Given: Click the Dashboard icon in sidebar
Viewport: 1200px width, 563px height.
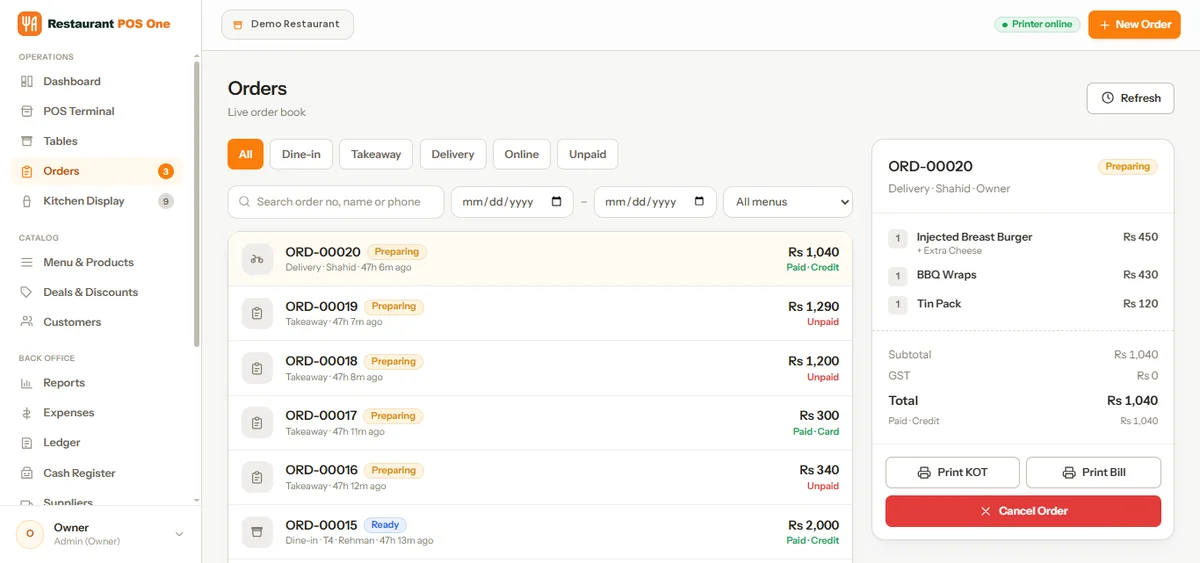Looking at the screenshot, I should click(27, 81).
